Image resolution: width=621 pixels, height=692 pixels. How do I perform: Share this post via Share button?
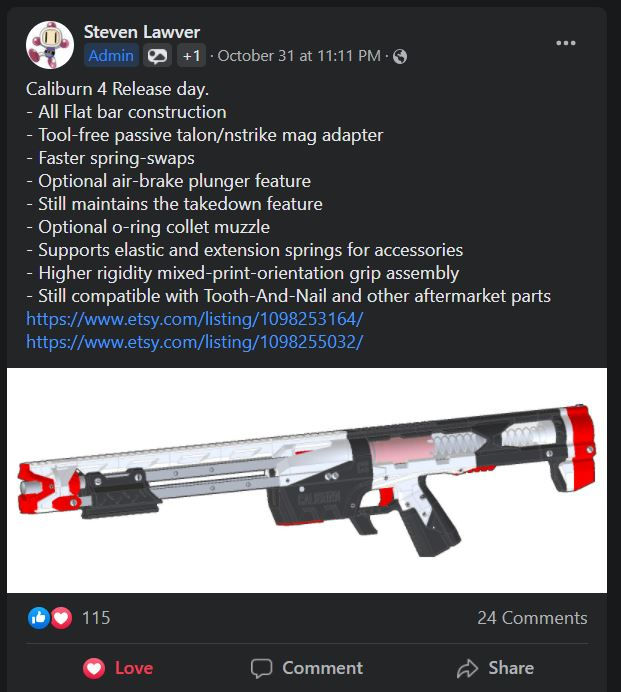click(x=495, y=668)
